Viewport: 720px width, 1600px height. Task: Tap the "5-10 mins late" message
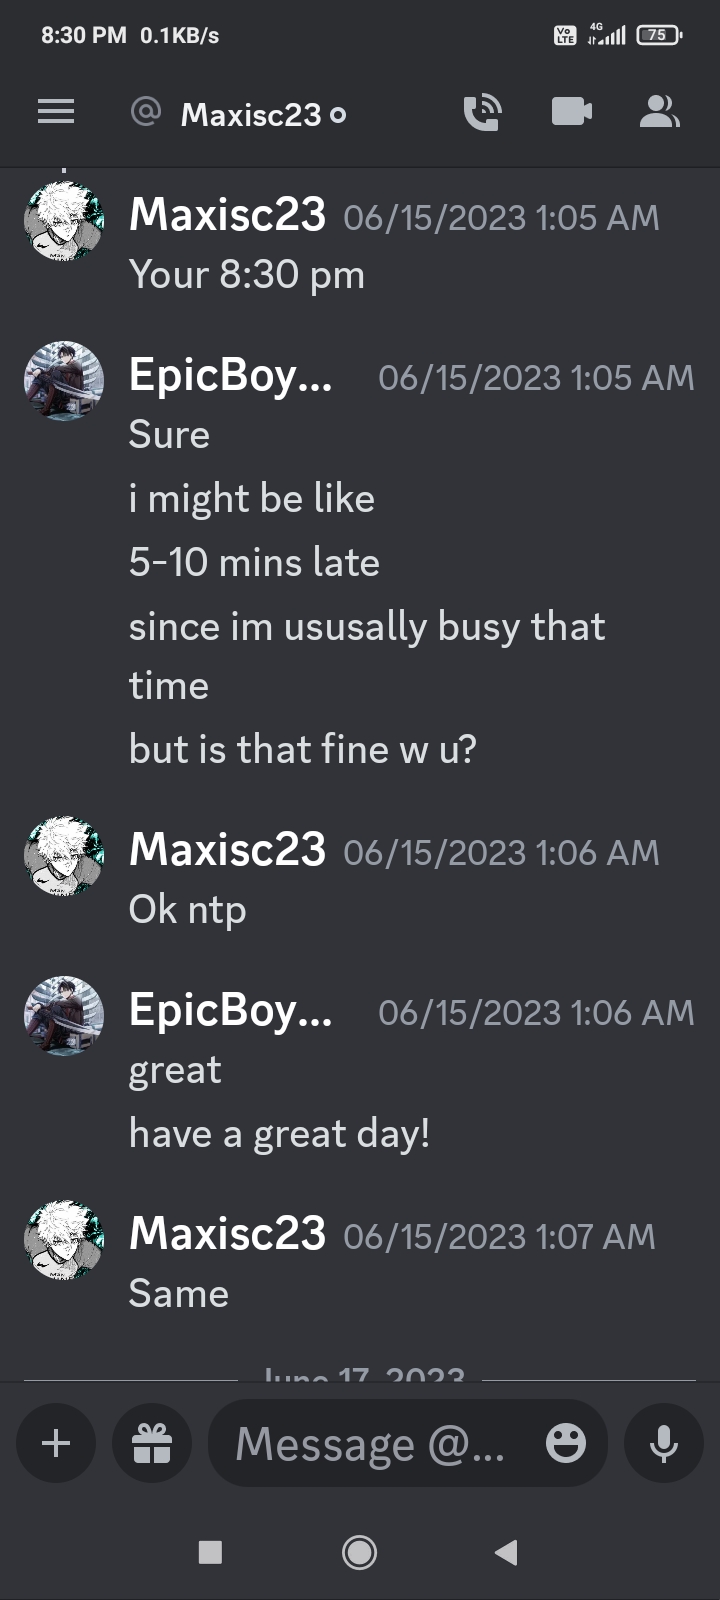[x=254, y=562]
